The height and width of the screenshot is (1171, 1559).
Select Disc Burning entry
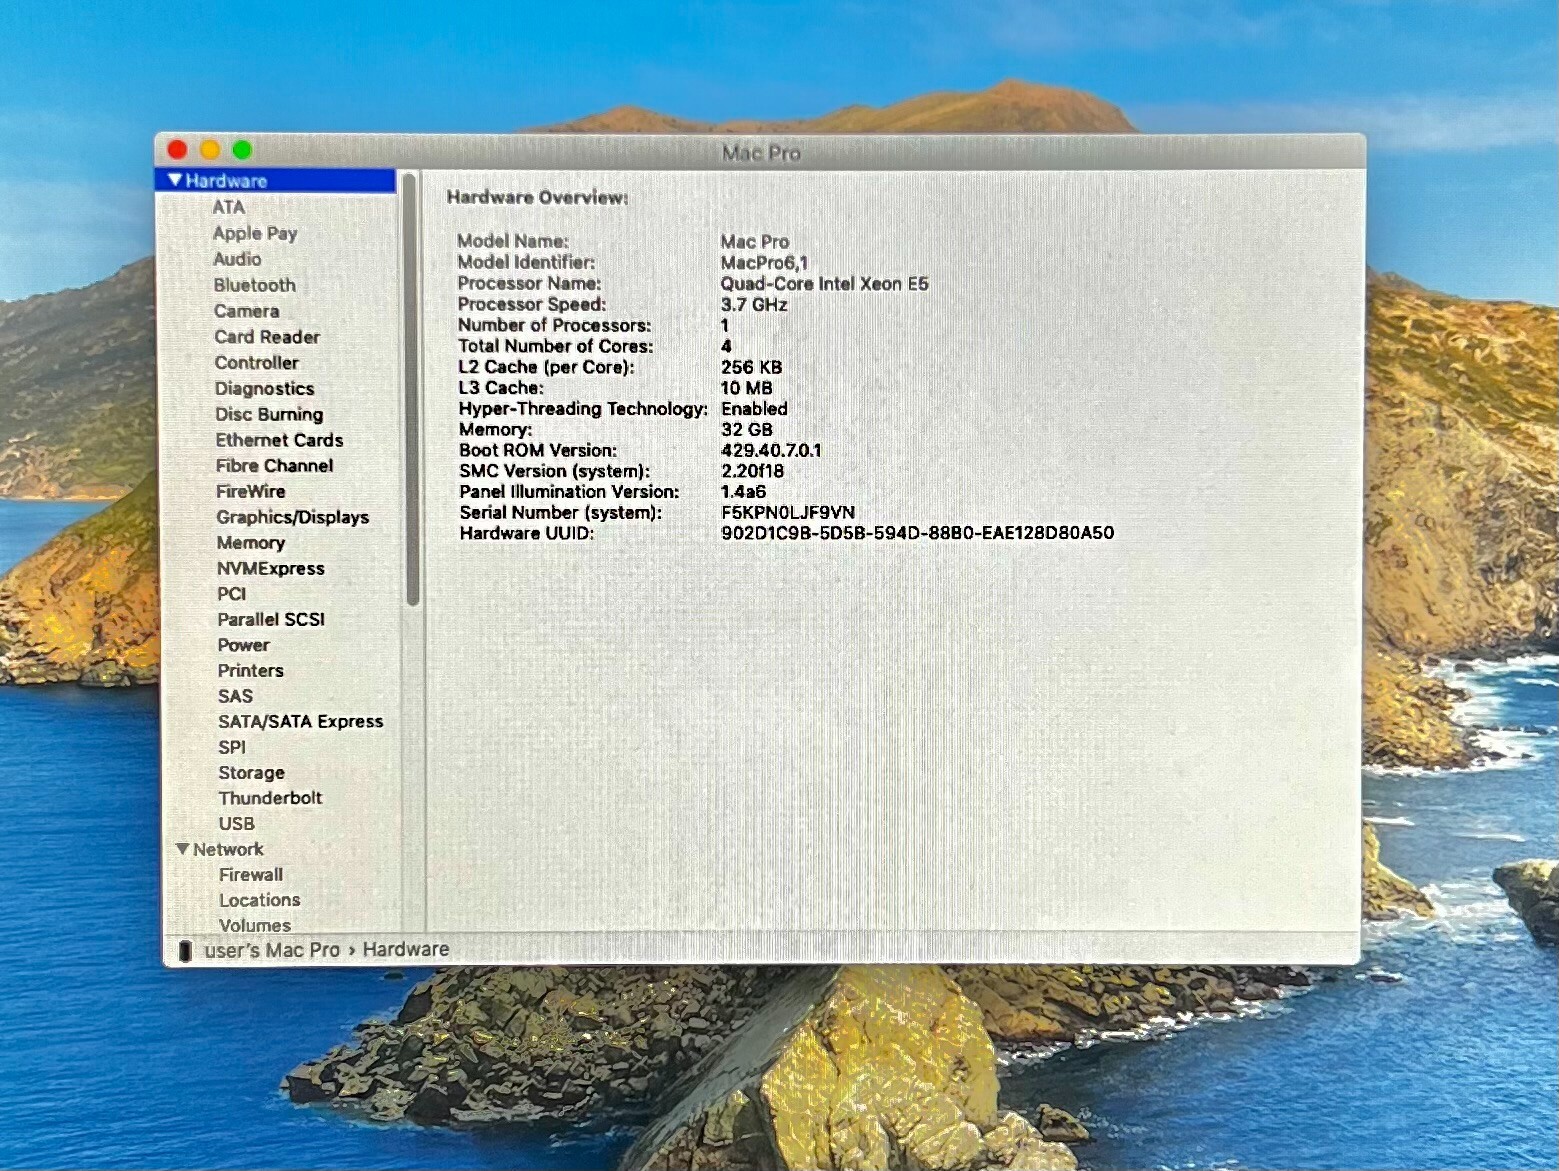(x=269, y=414)
